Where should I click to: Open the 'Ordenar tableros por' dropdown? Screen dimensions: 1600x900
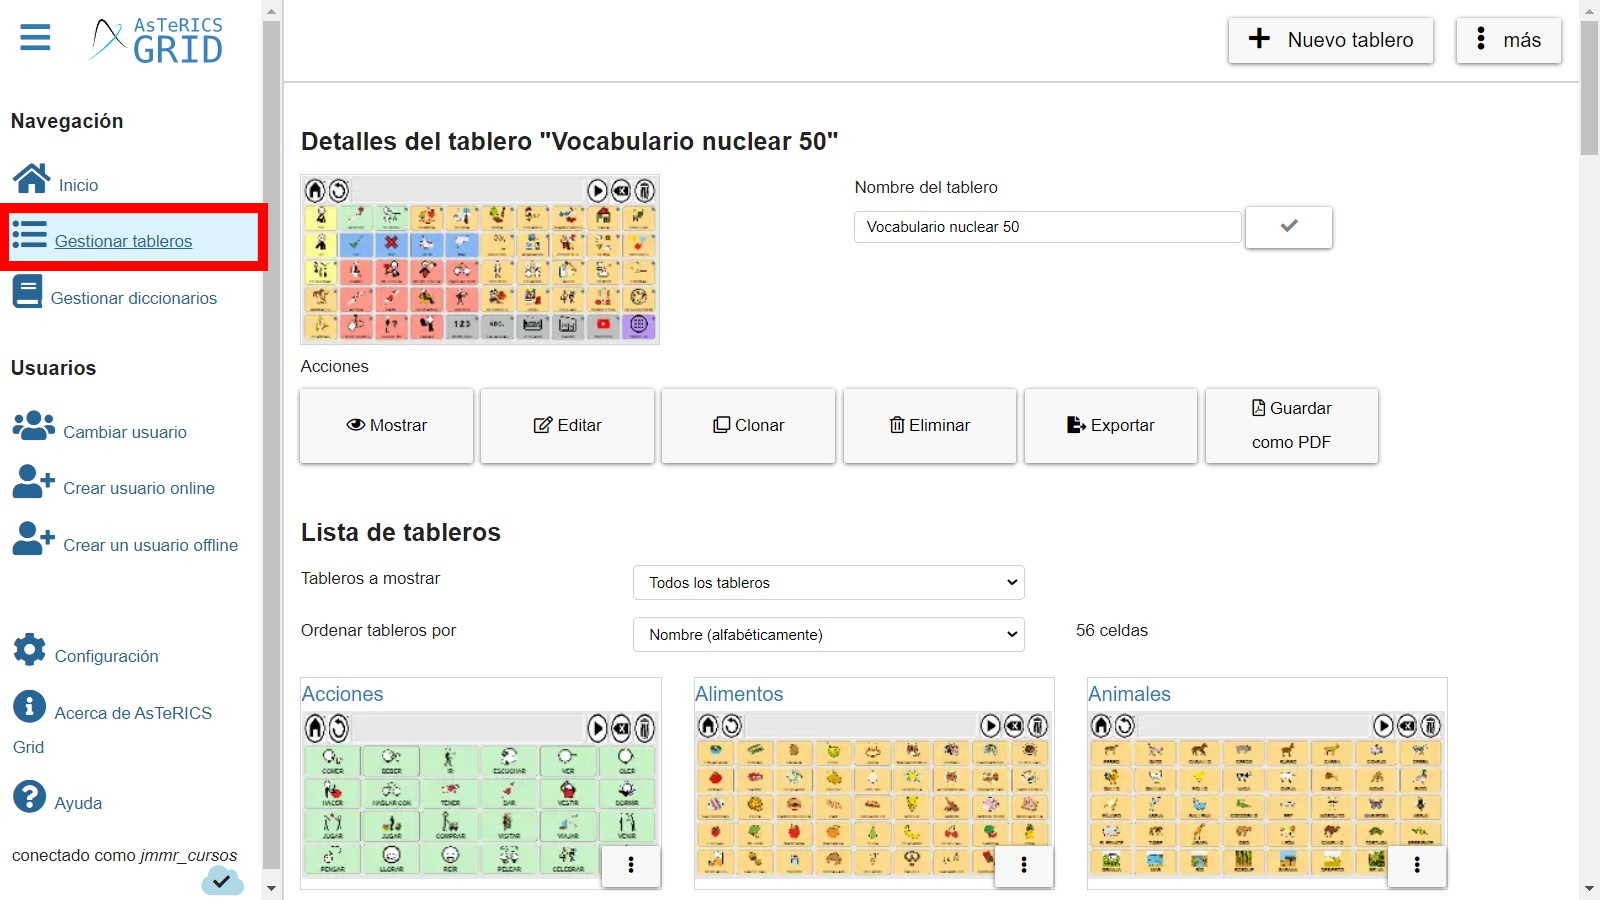(x=828, y=634)
